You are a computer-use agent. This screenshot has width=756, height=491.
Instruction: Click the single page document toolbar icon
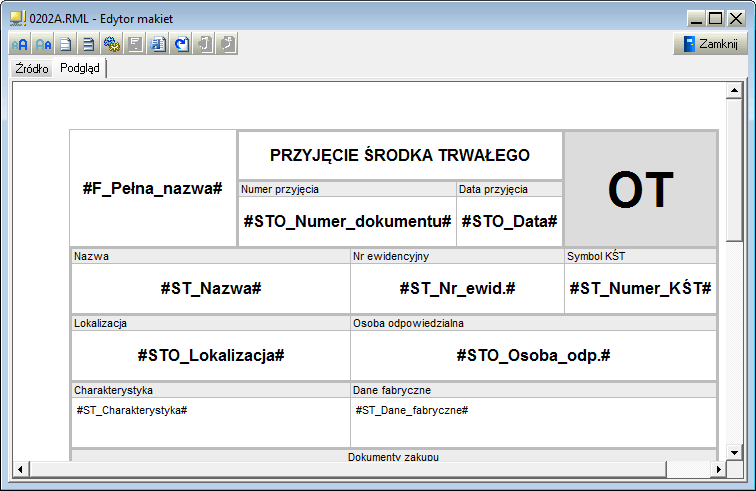pos(65,45)
